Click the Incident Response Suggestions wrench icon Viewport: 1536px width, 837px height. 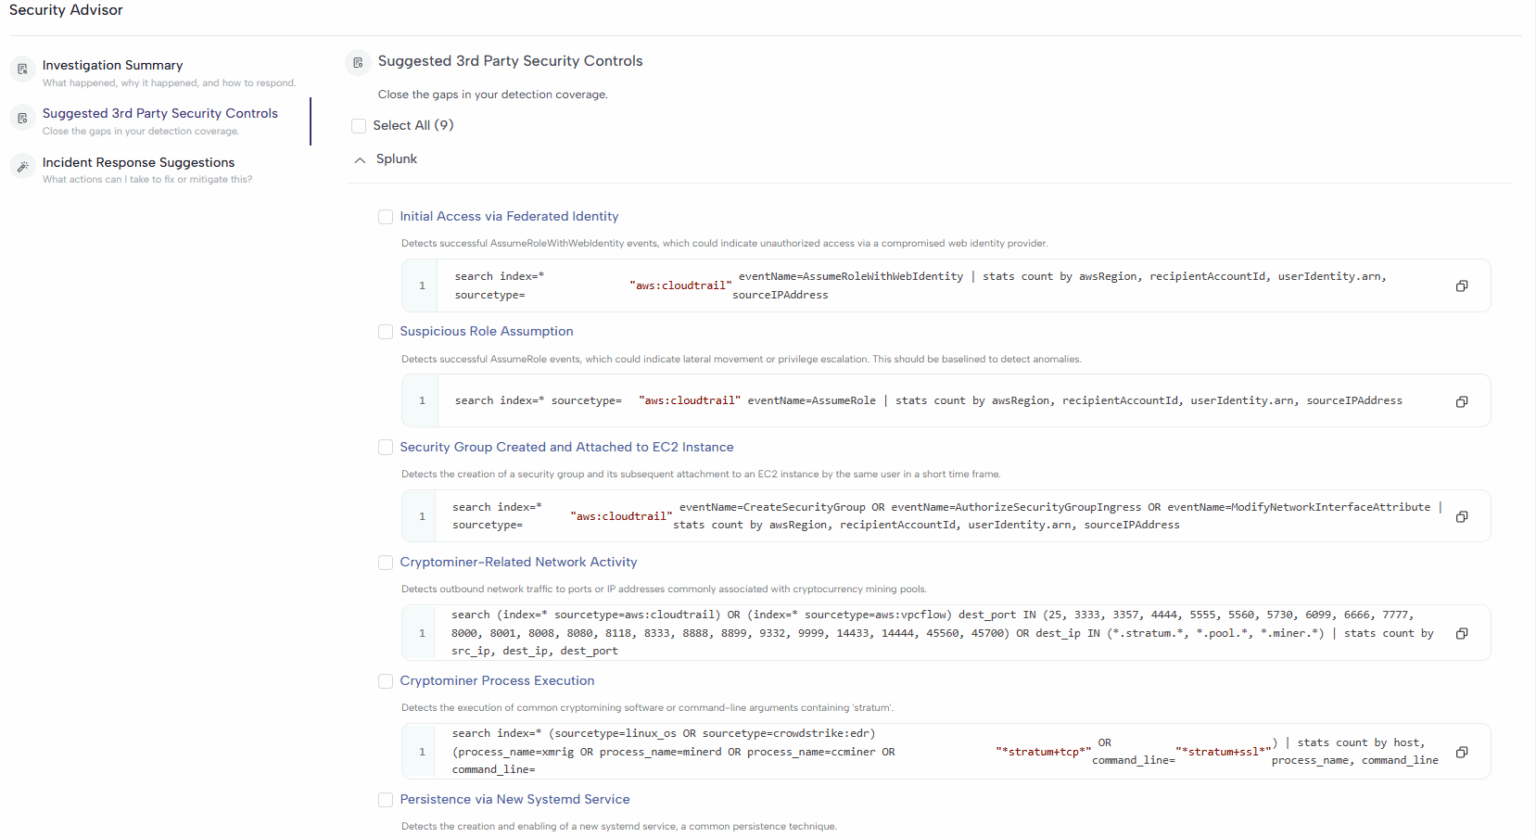tap(22, 167)
